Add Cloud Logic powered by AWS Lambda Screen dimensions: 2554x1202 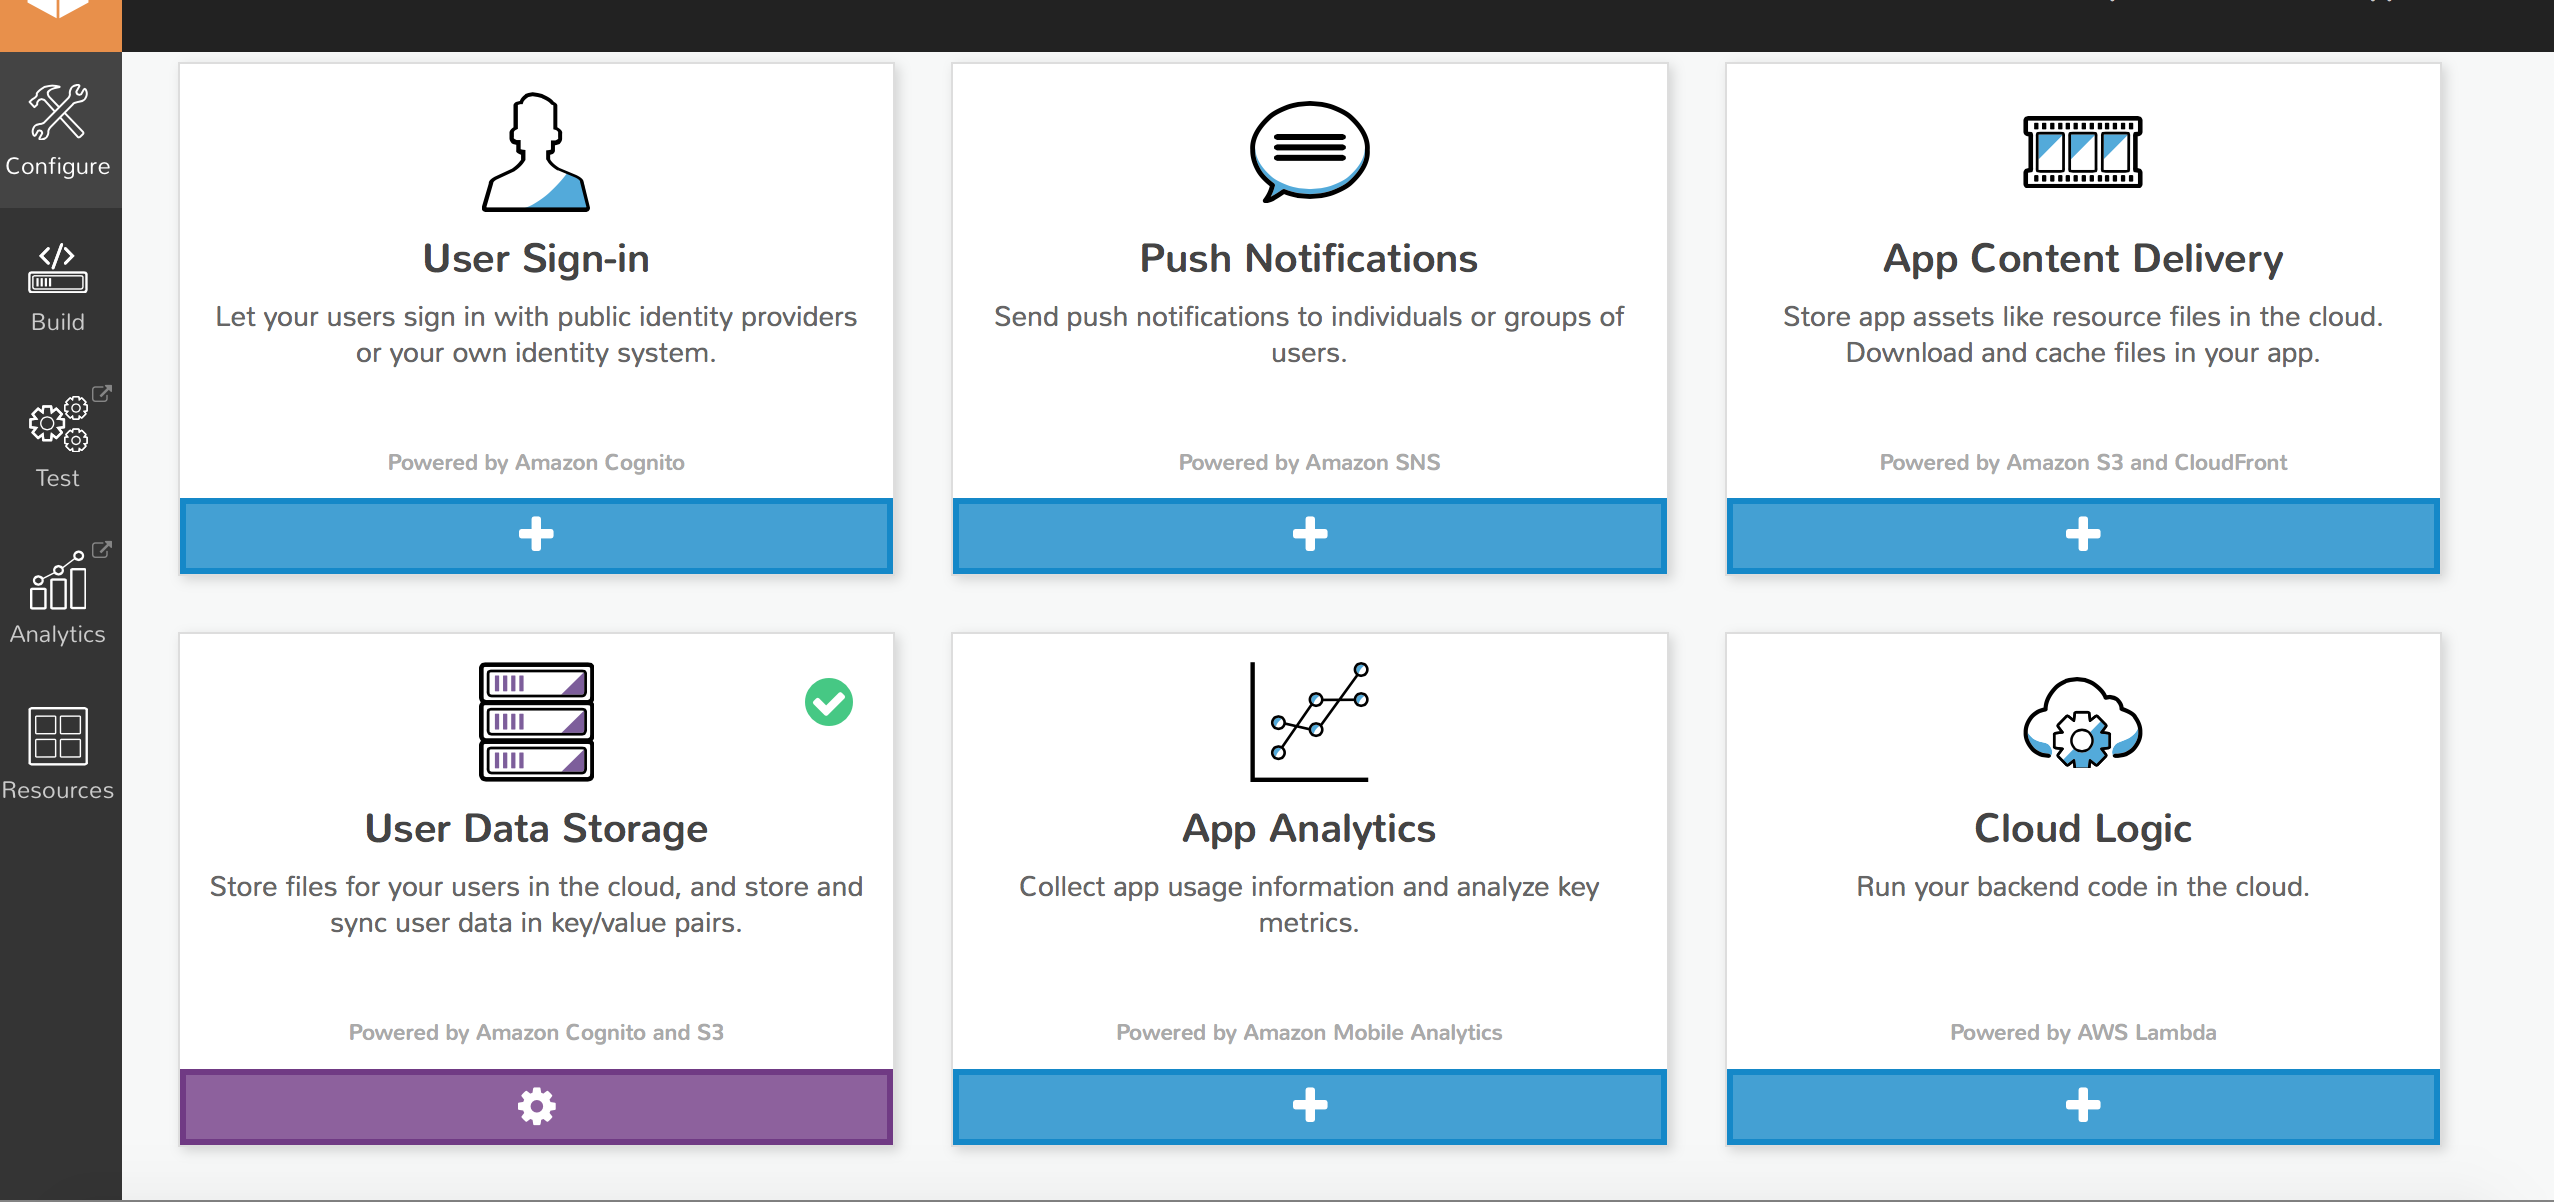click(2082, 1106)
